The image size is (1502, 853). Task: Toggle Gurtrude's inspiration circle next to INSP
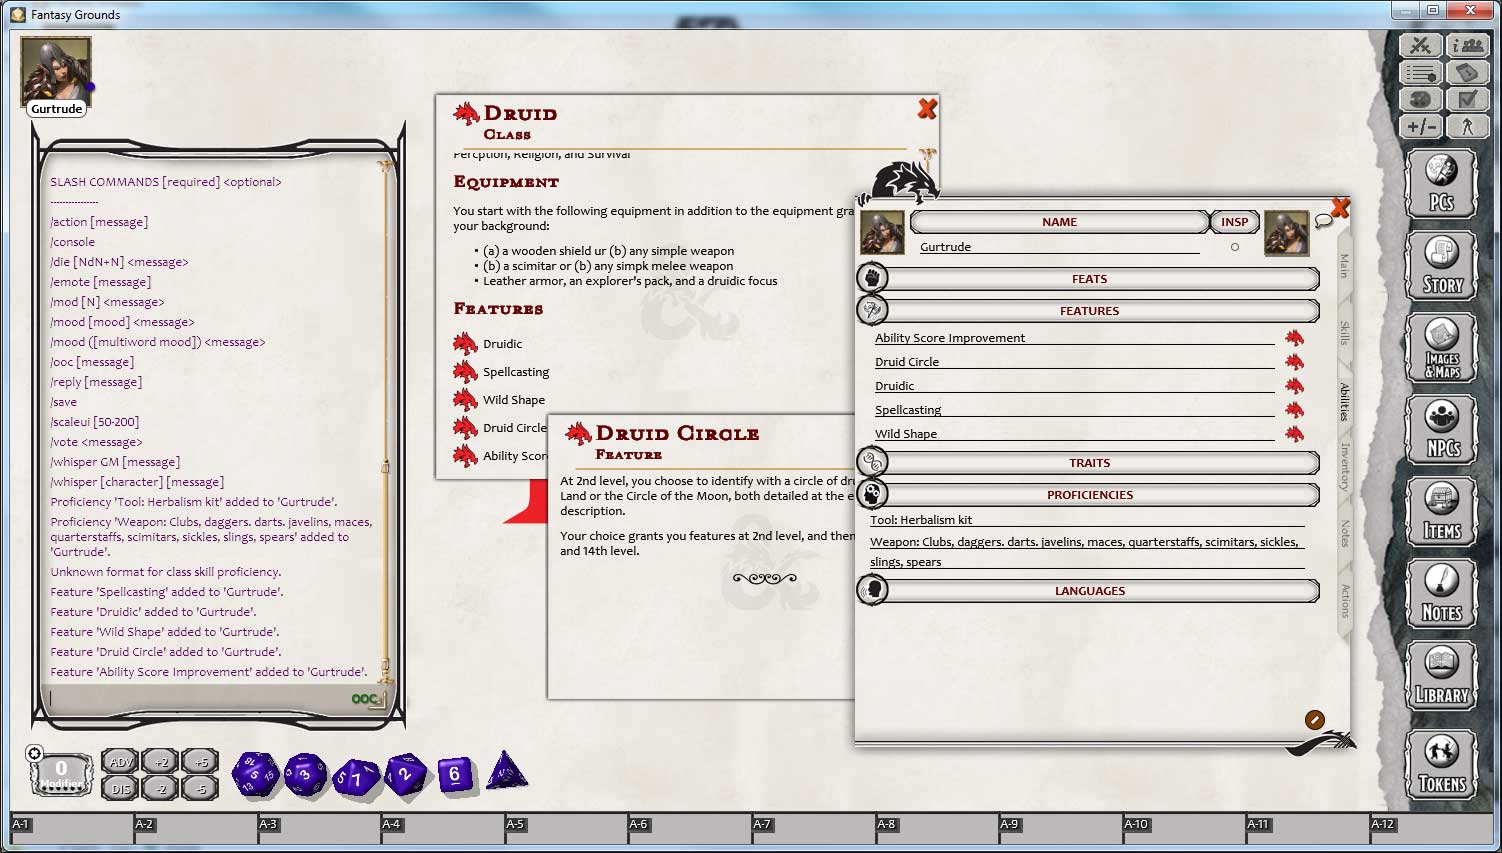1236,246
